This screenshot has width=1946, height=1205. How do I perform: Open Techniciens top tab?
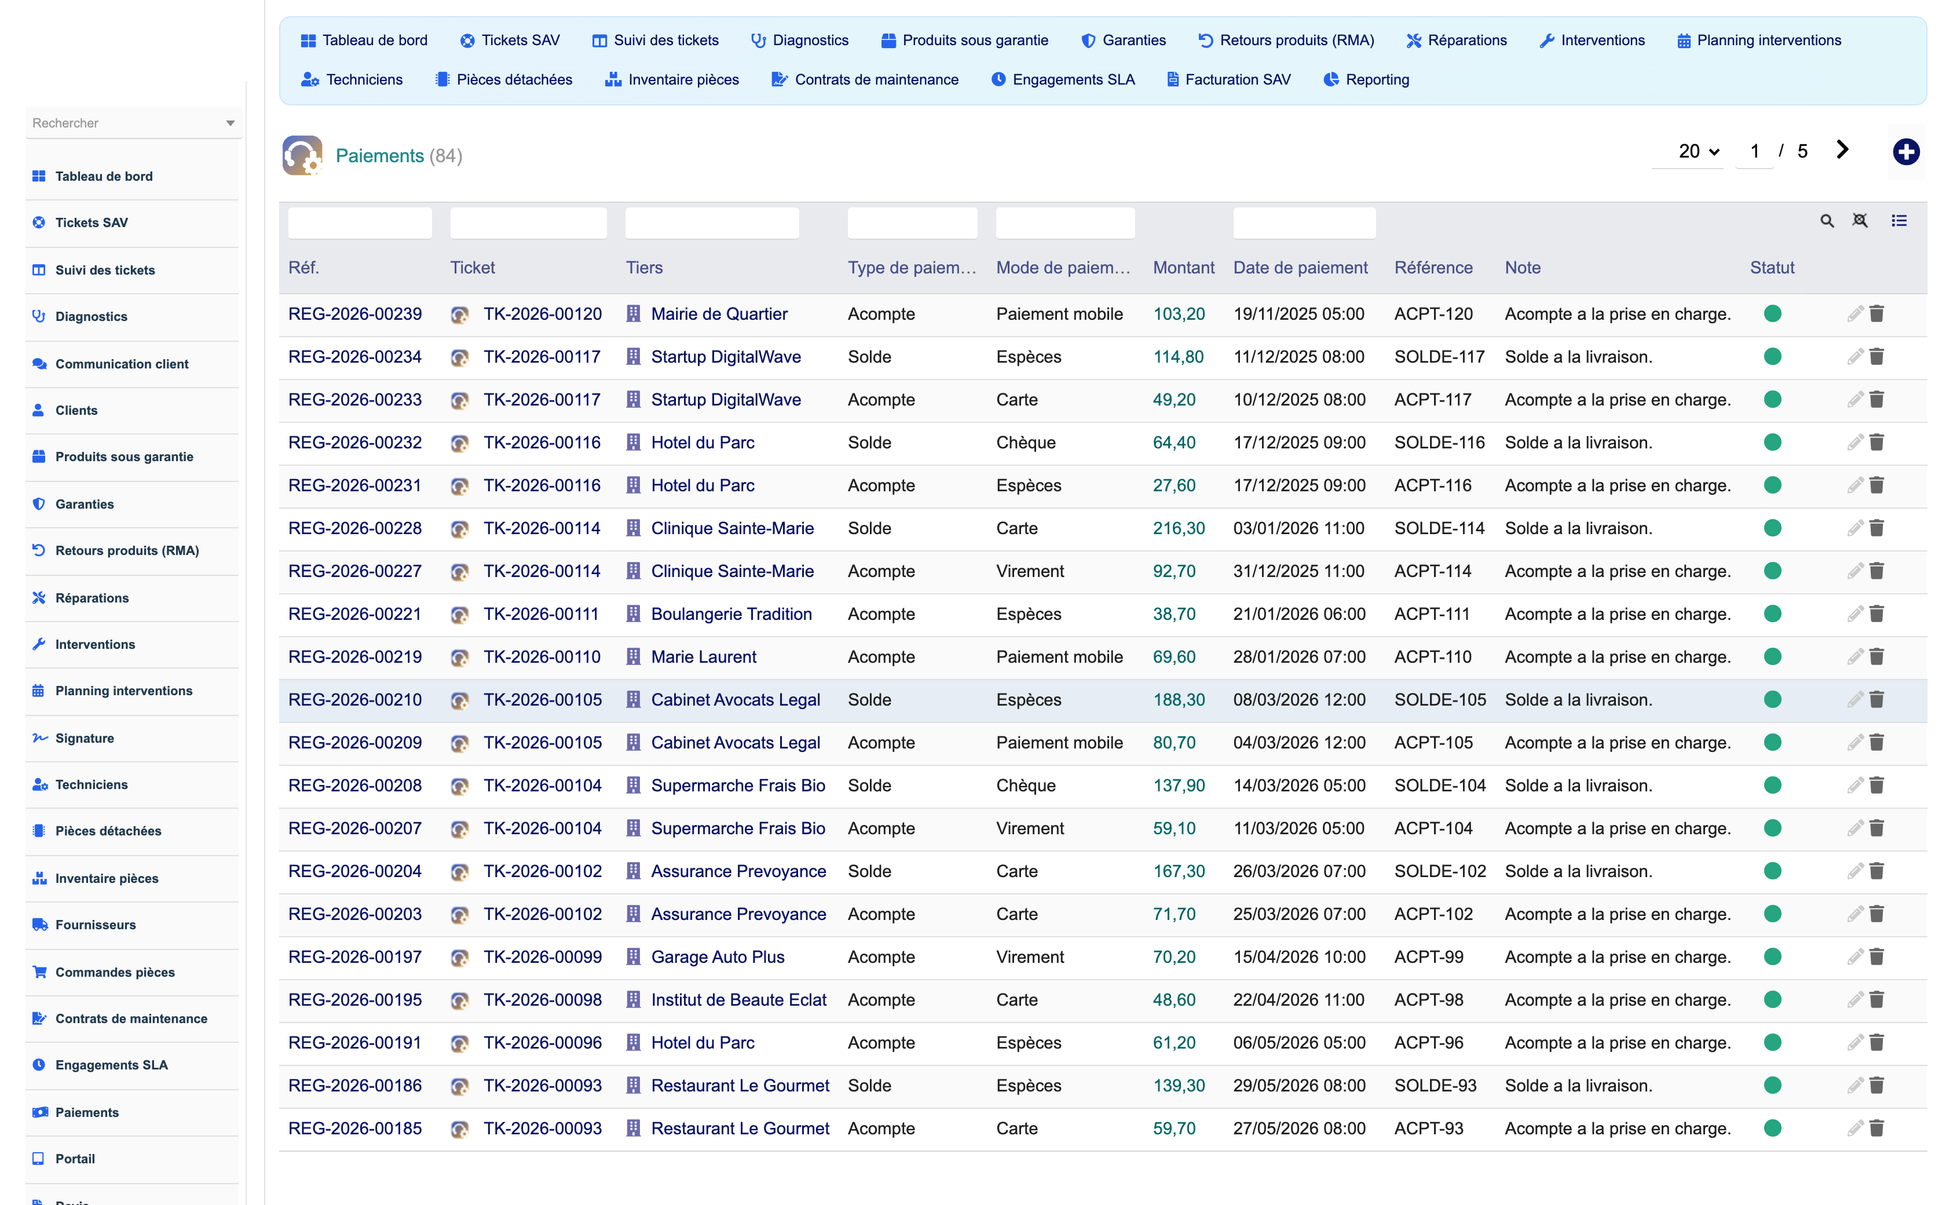(352, 80)
